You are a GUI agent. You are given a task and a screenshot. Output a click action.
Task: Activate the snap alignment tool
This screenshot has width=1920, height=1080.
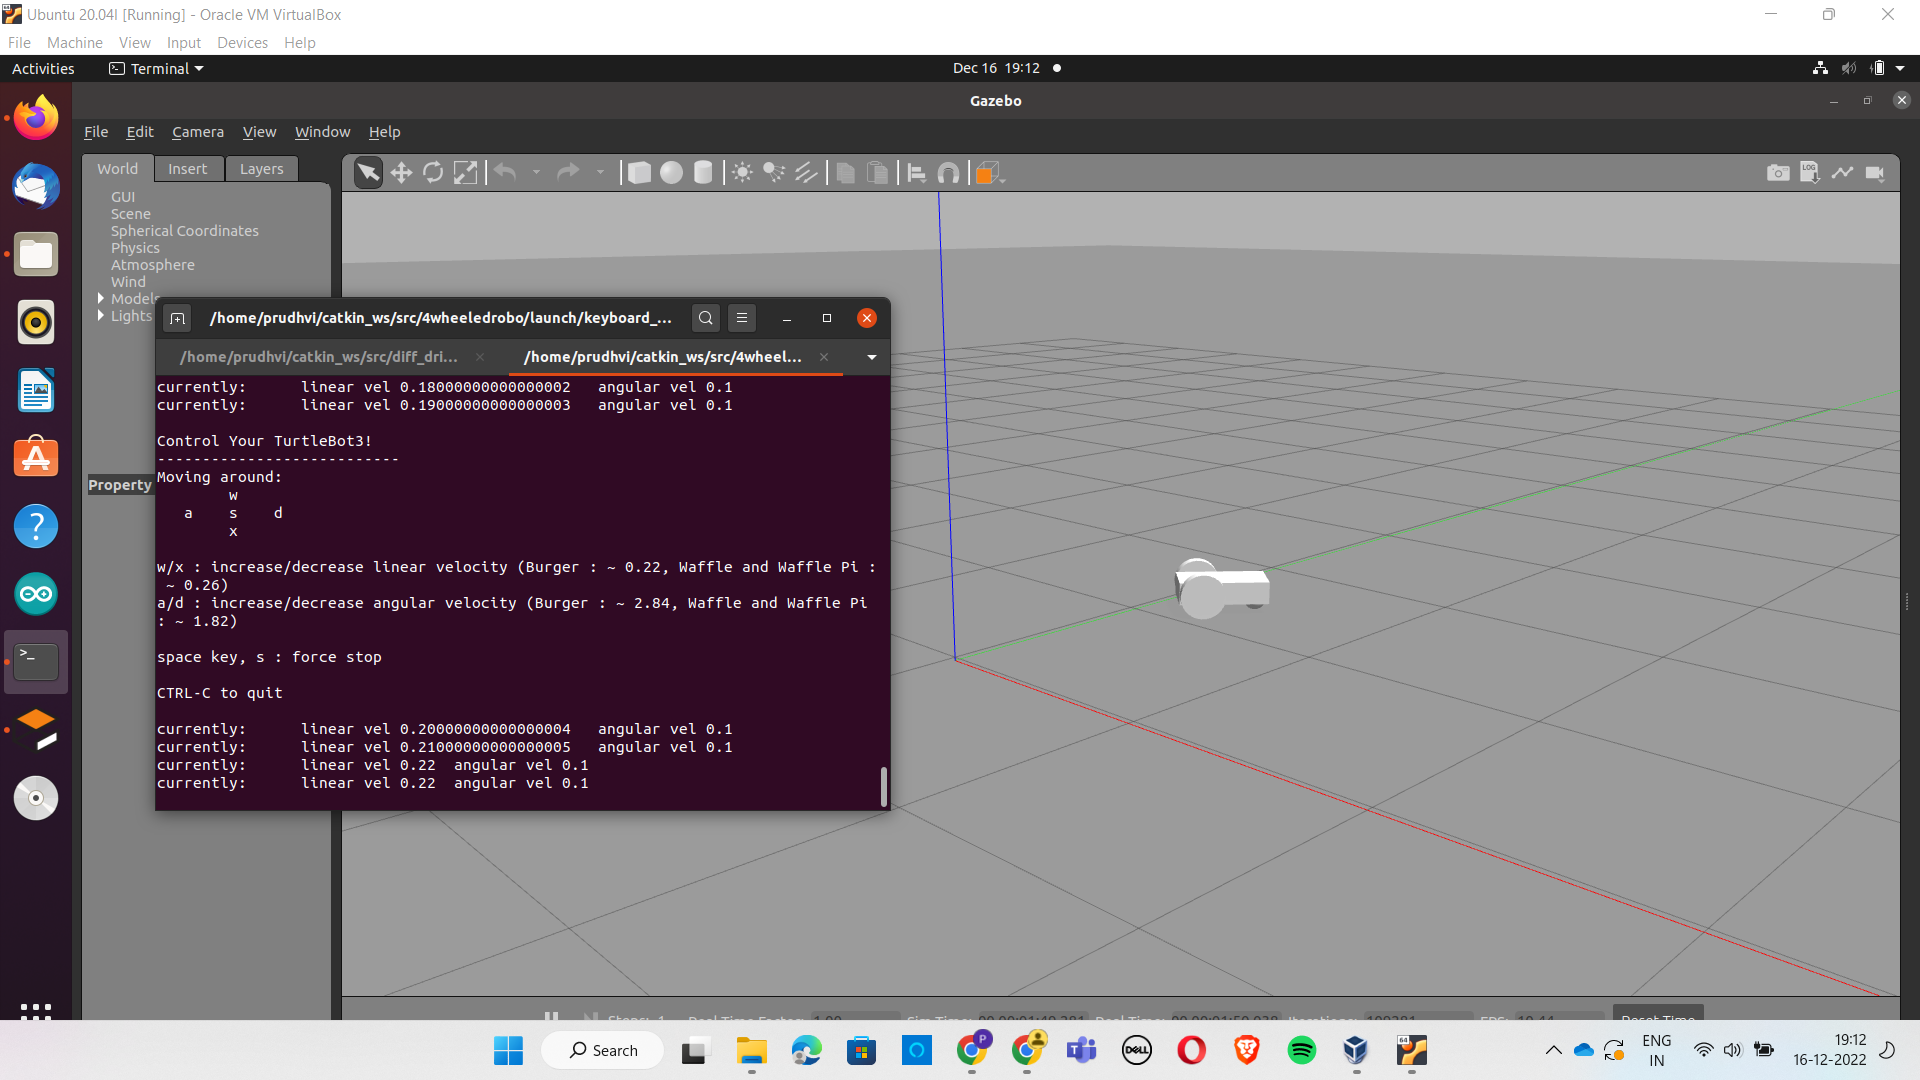click(x=949, y=172)
